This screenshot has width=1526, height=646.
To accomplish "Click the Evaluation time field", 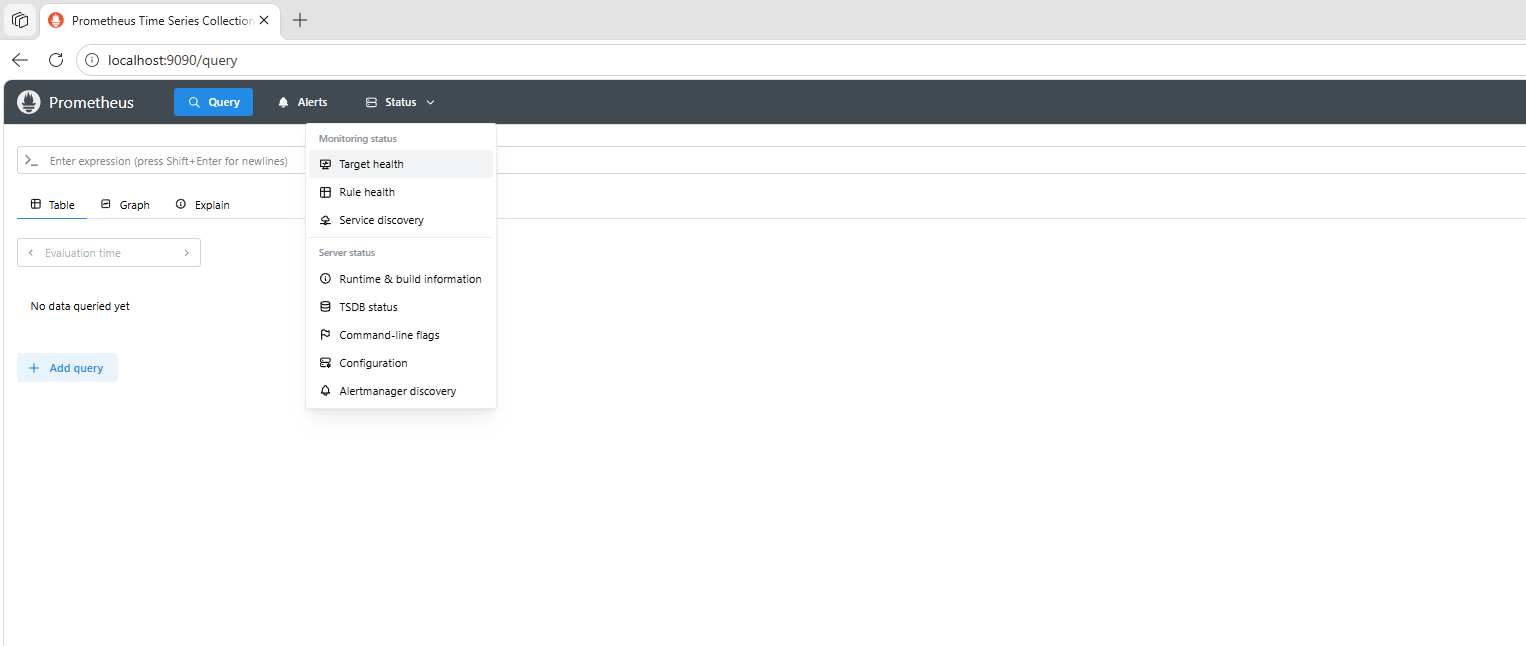I will tap(109, 253).
